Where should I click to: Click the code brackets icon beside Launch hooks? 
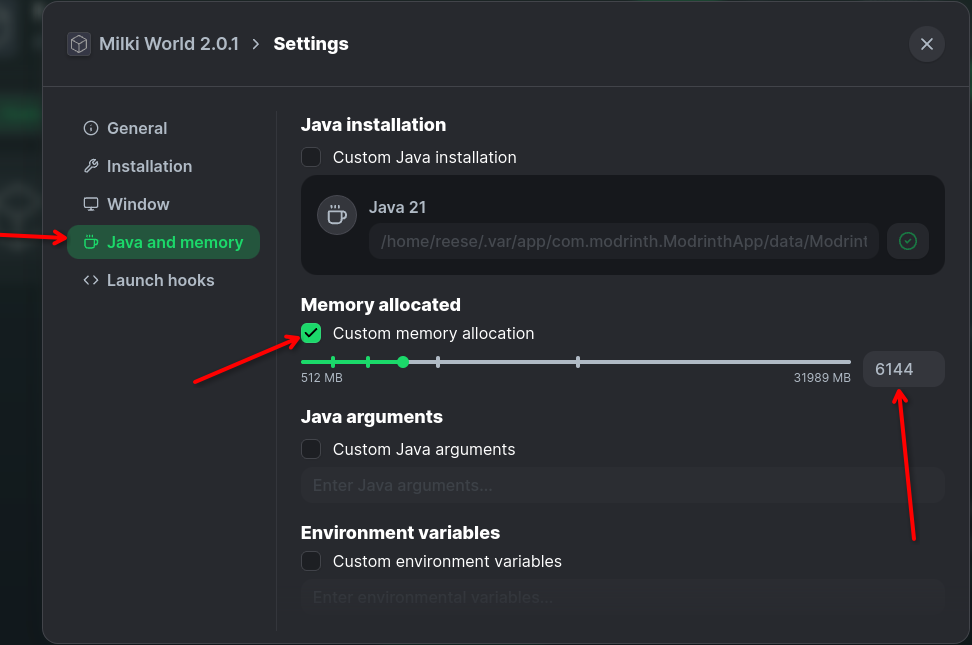91,280
